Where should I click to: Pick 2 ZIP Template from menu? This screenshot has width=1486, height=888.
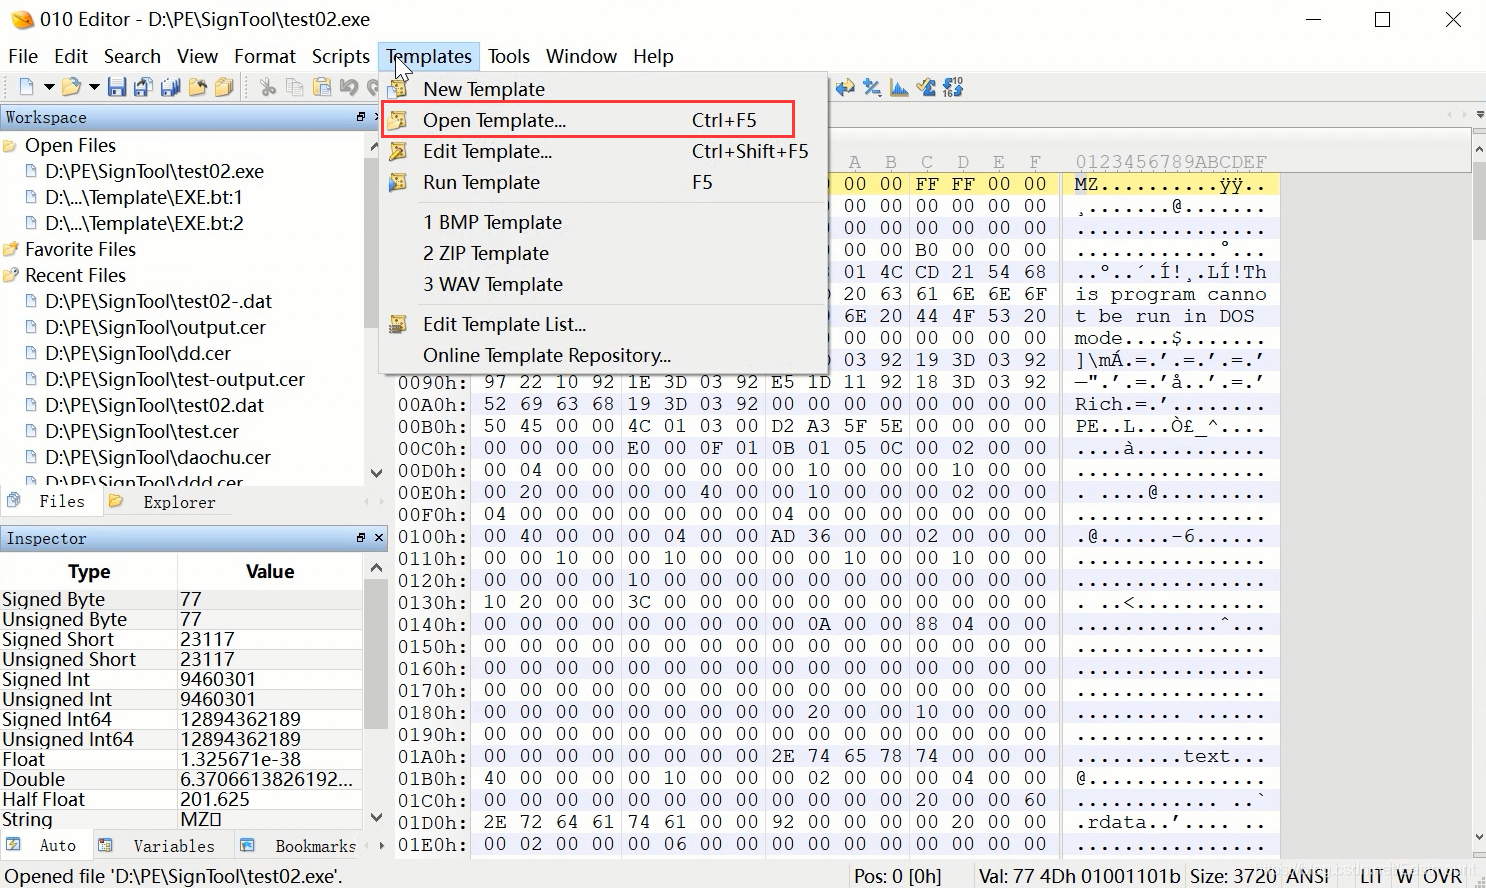point(604,253)
